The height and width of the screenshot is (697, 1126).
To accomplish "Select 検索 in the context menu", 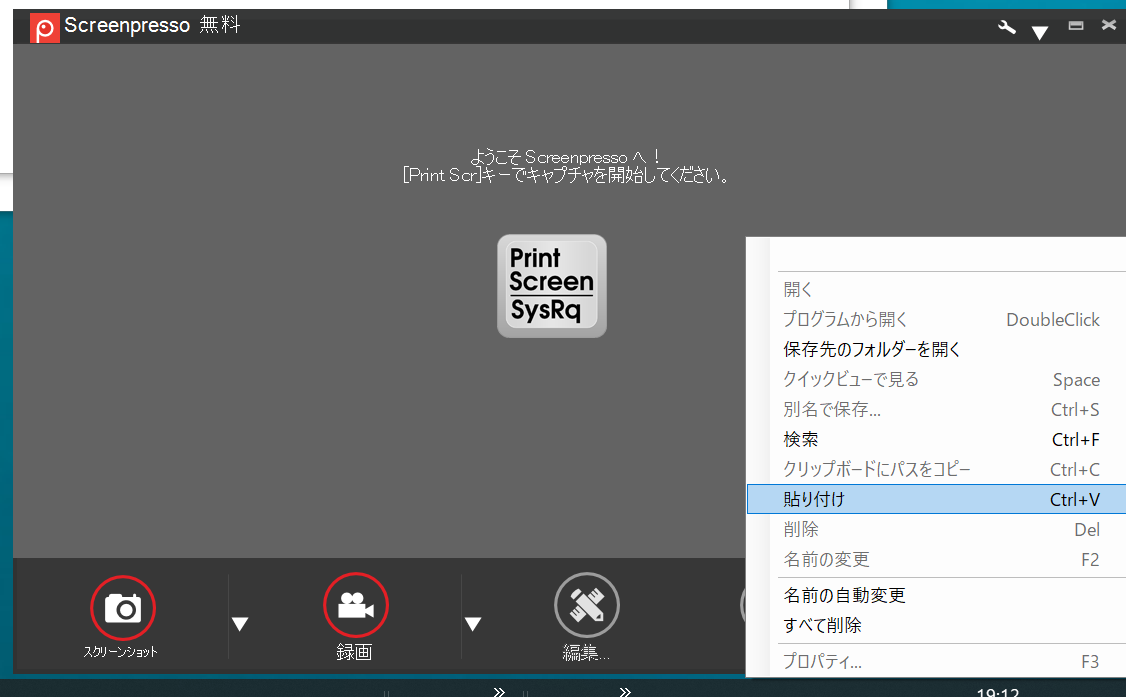I will click(x=936, y=439).
